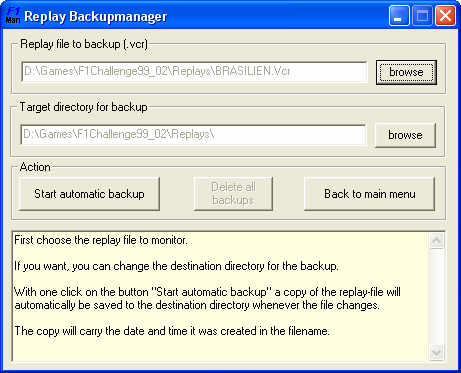The image size is (461, 373).
Task: Click the F1 Man app icon in title bar
Action: [13, 16]
